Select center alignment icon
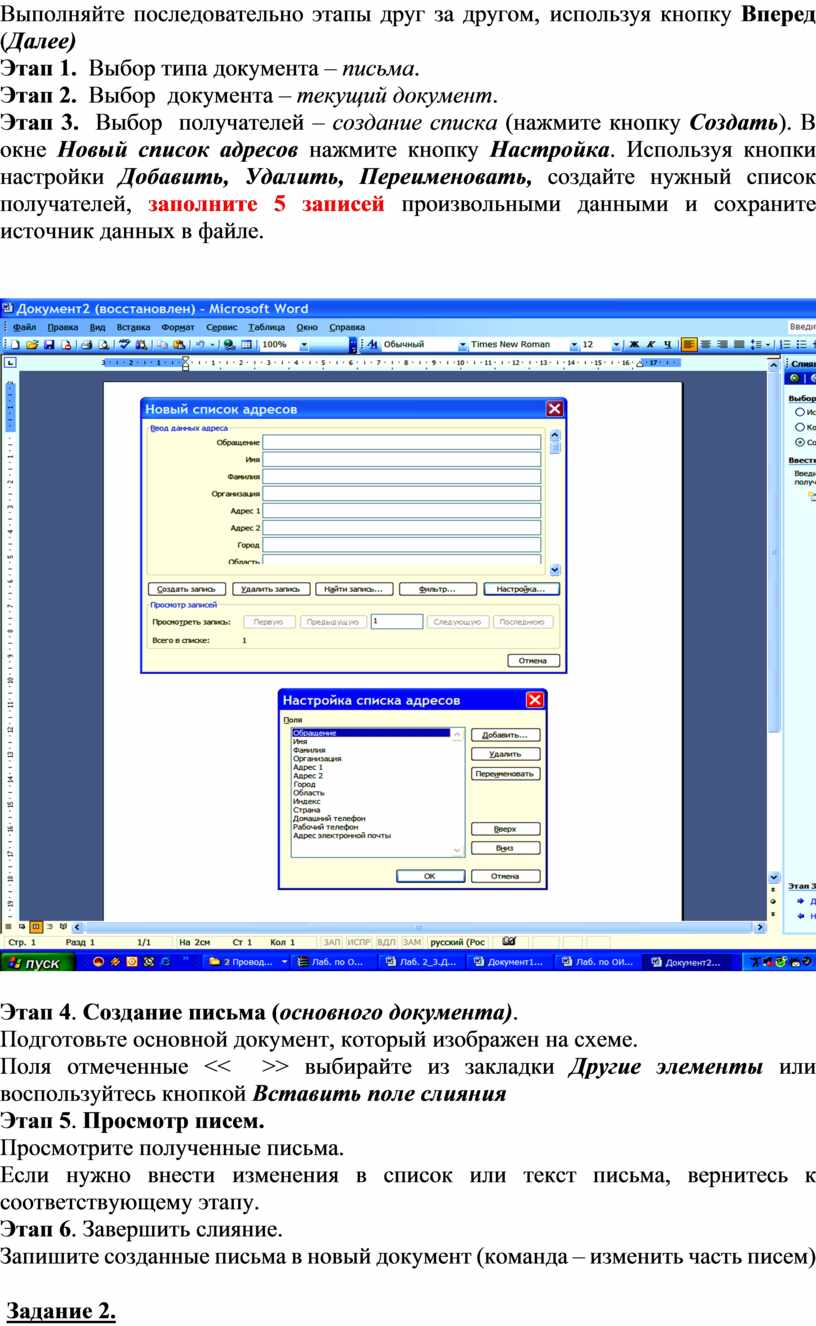This screenshot has width=816, height=1326. click(x=707, y=344)
